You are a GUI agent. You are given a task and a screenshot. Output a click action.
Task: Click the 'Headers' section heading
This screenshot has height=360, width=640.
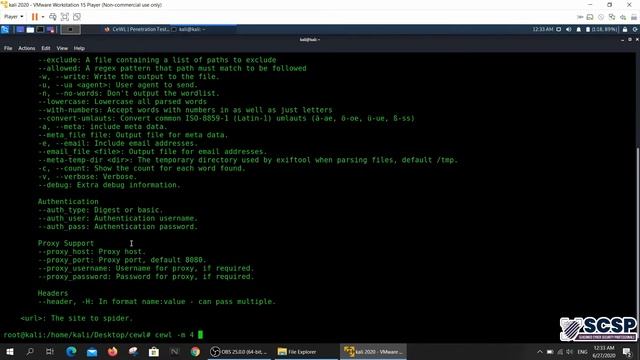(x=53, y=293)
